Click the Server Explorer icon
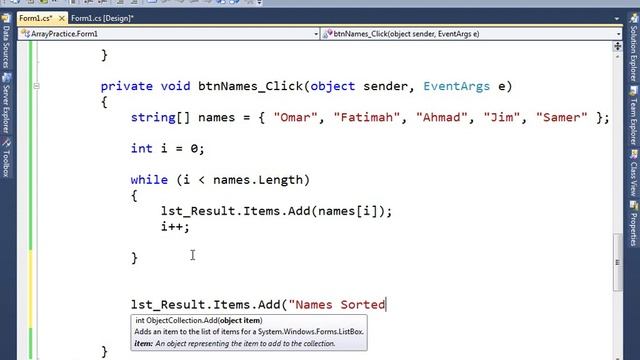640x360 pixels. point(6,78)
